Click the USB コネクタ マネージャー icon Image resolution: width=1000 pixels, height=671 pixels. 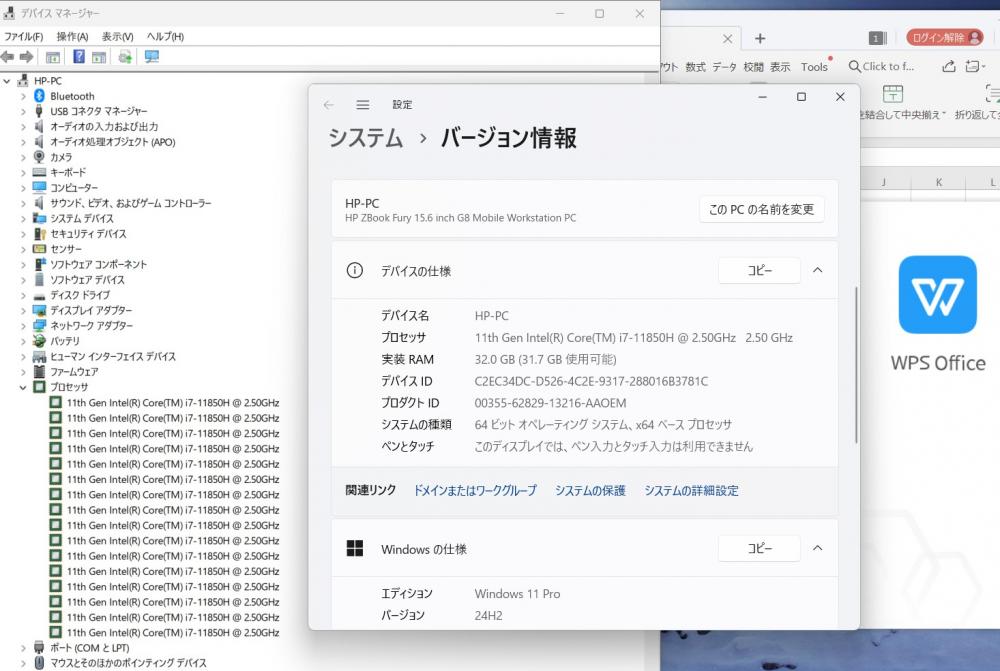39,111
